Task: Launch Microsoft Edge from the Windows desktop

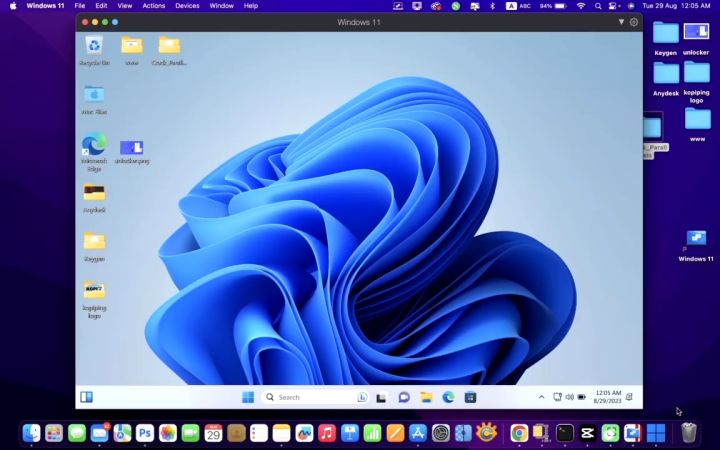Action: 94,145
